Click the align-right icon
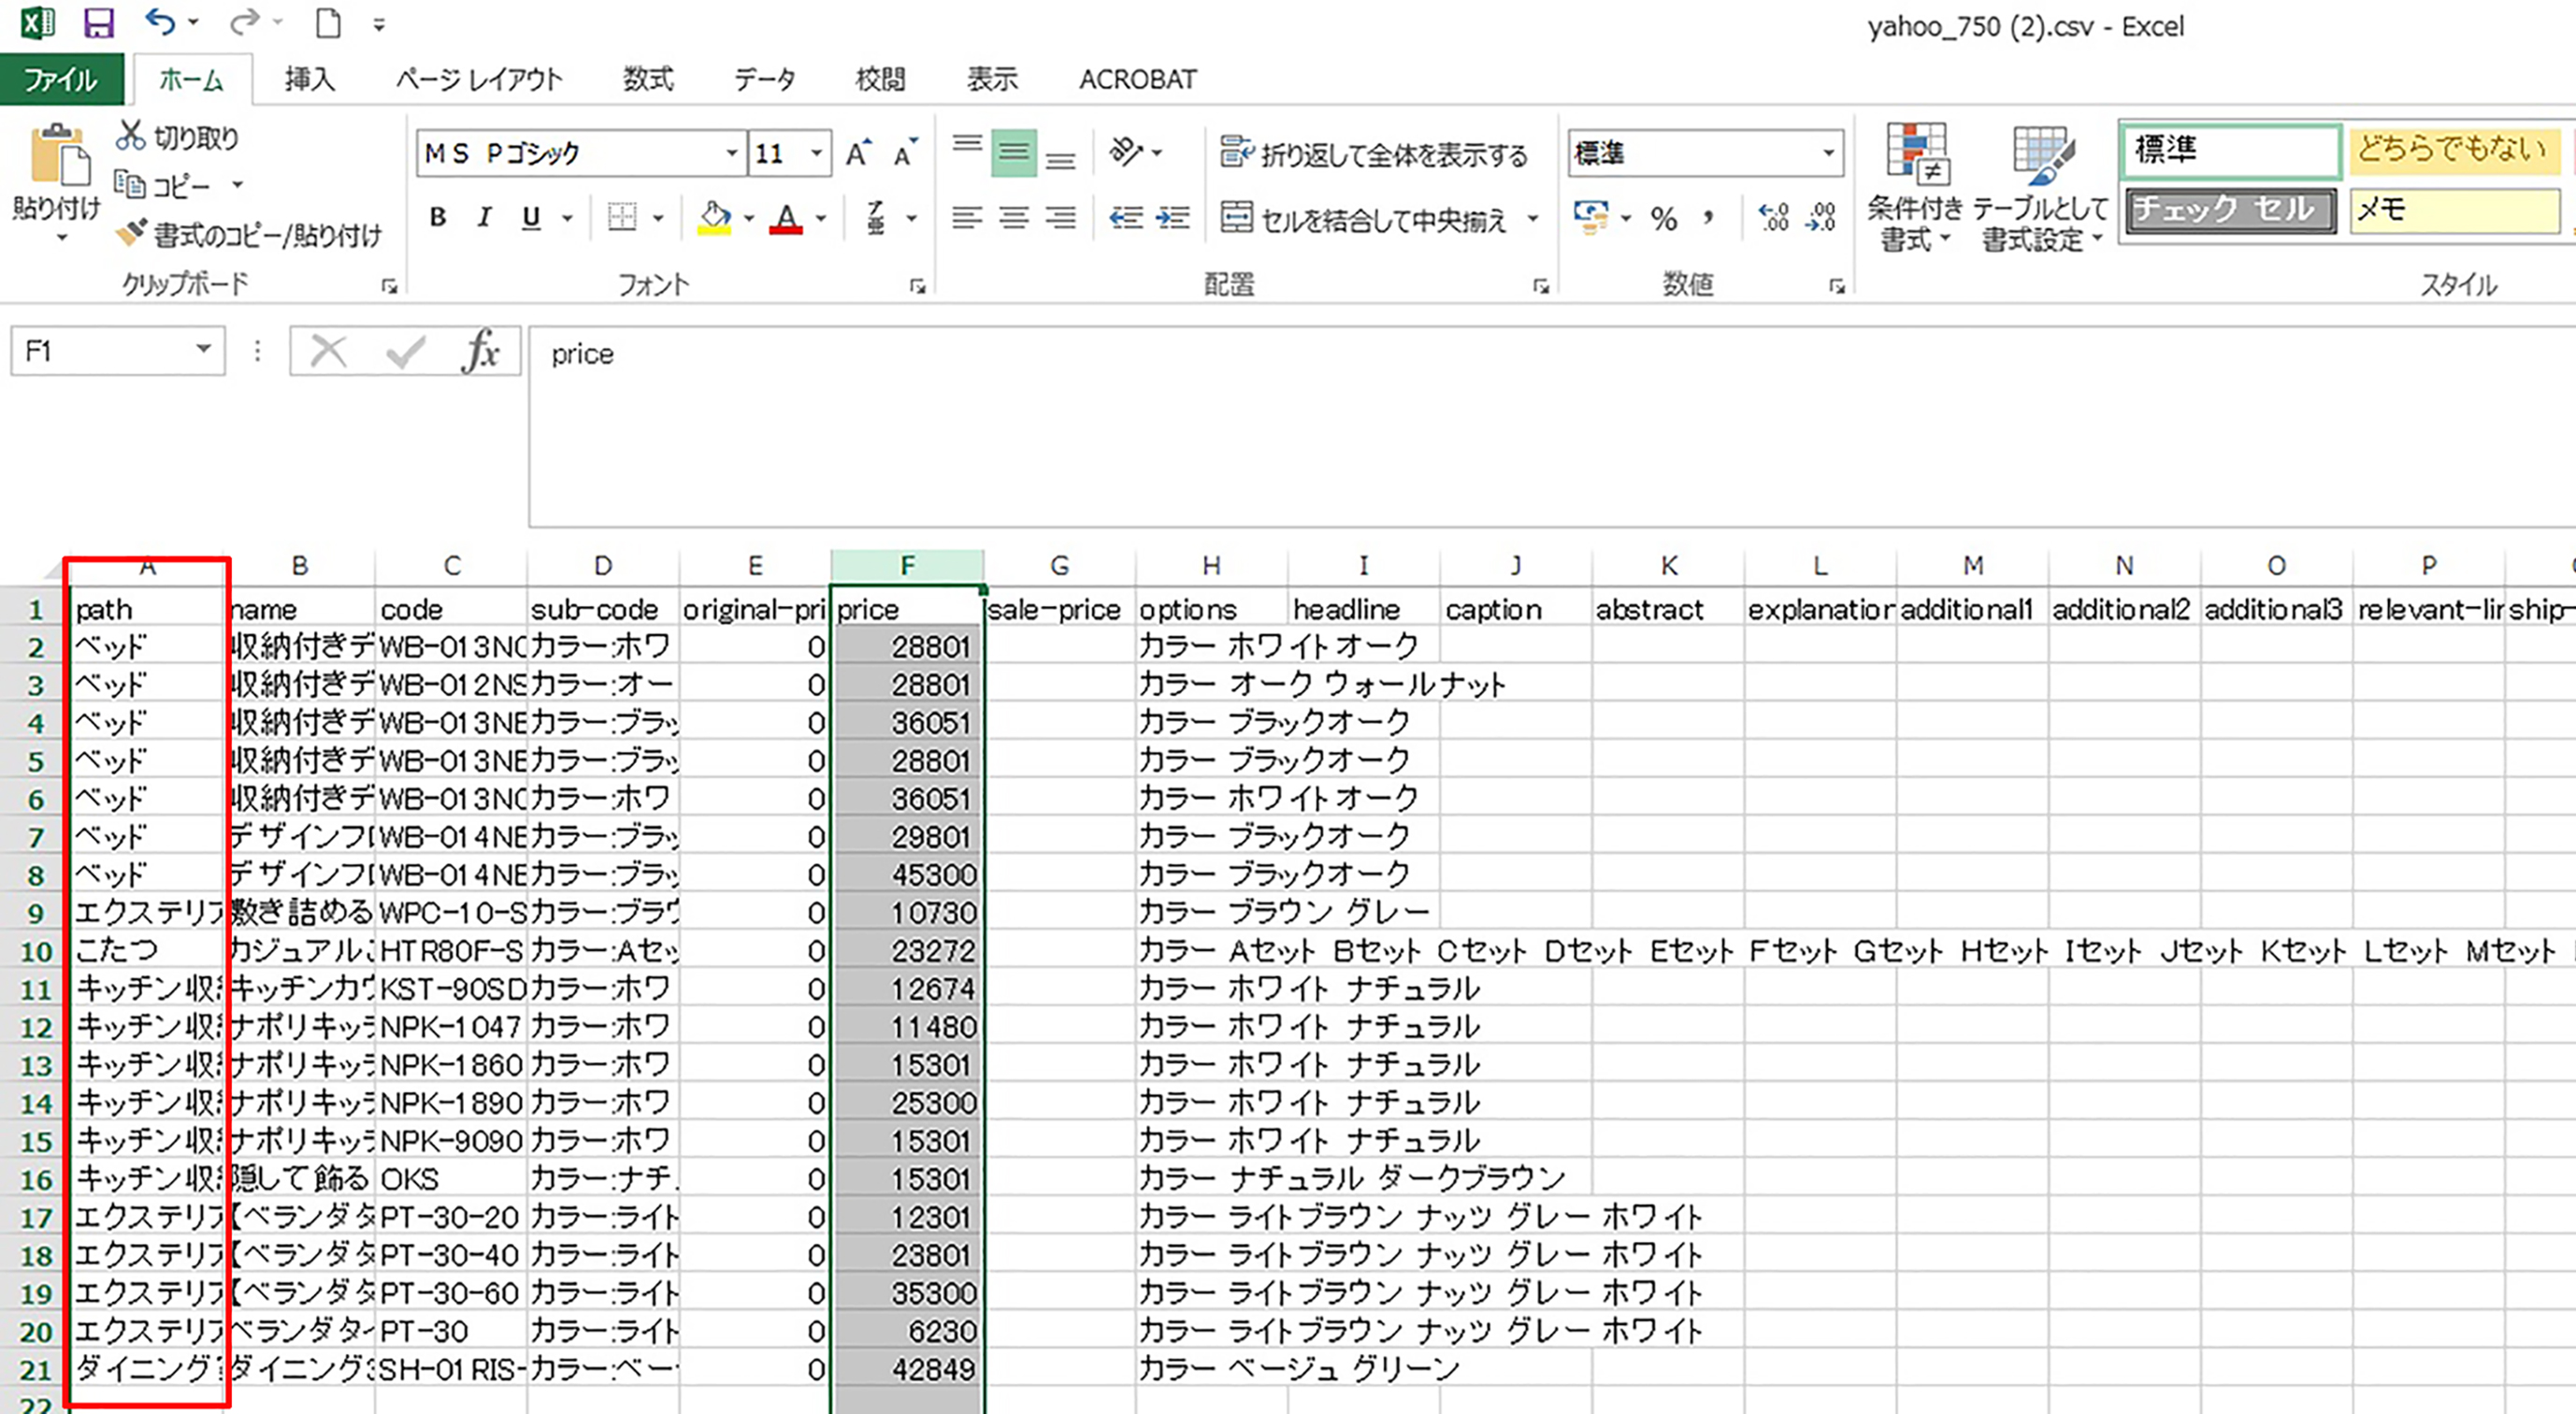 click(1061, 217)
